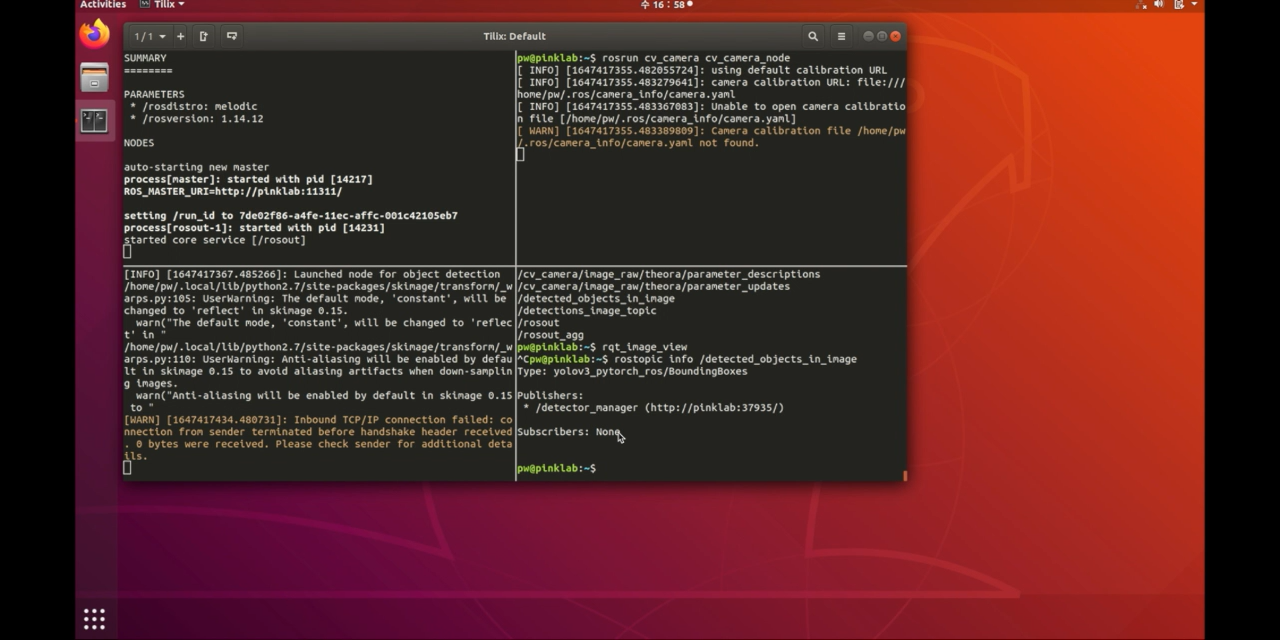Add terminal down split icon in Tilix header
Viewport: 1280px width, 640px height.
point(232,36)
